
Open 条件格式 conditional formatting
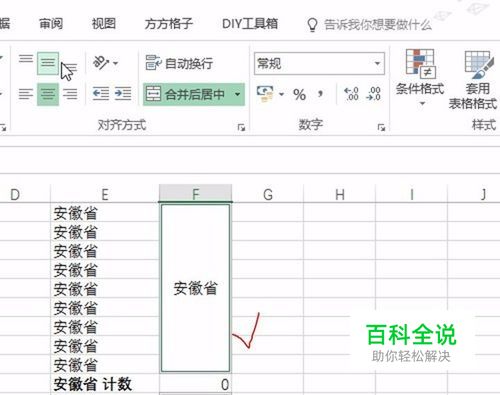420,78
